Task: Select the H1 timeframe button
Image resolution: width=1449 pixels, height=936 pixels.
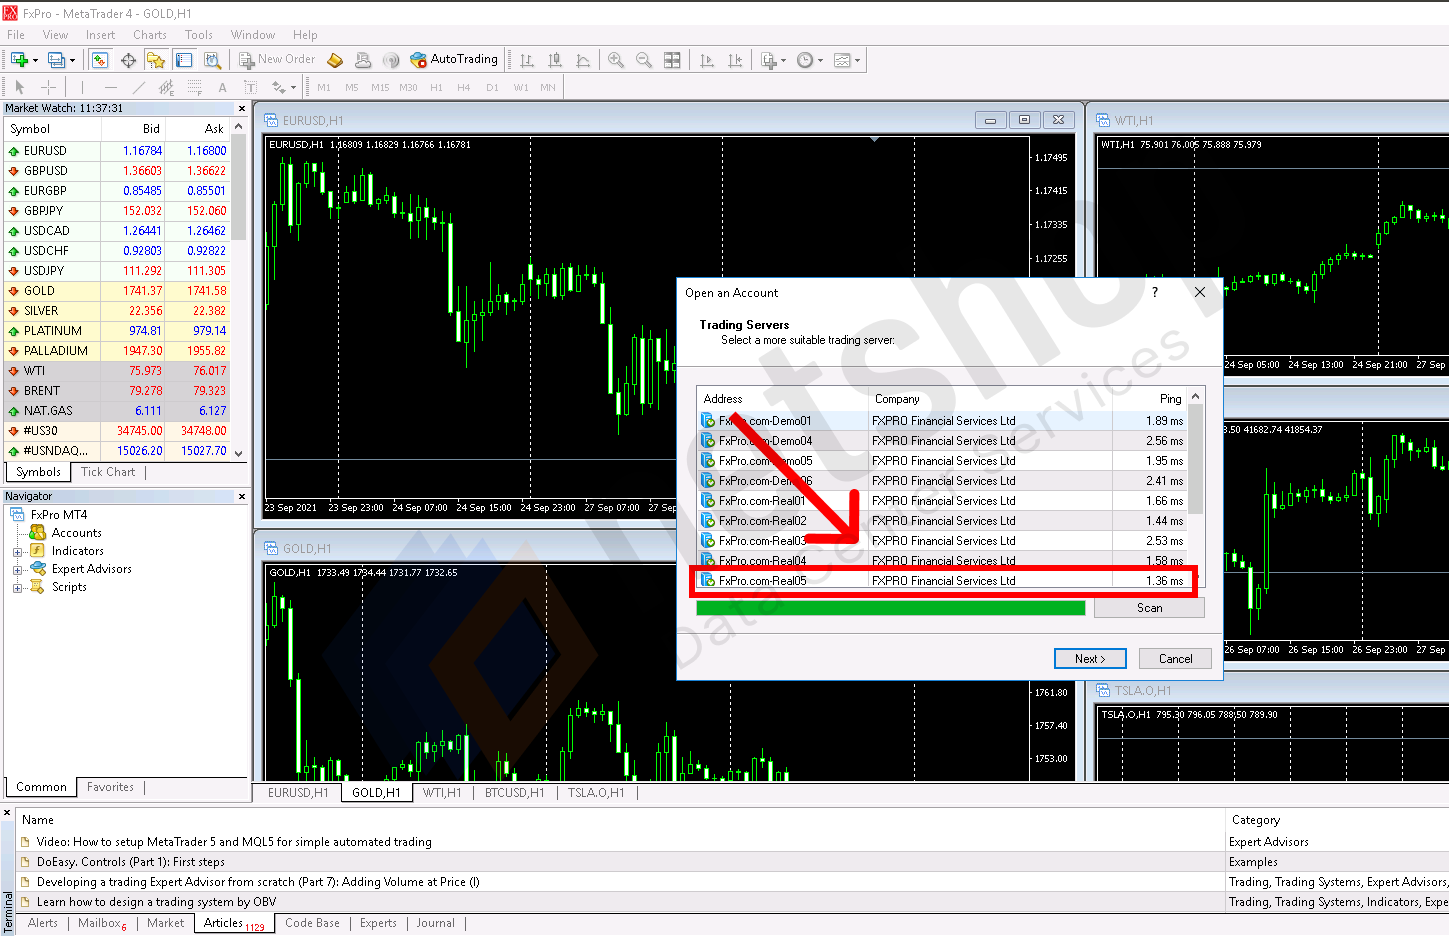Action: coord(436,88)
